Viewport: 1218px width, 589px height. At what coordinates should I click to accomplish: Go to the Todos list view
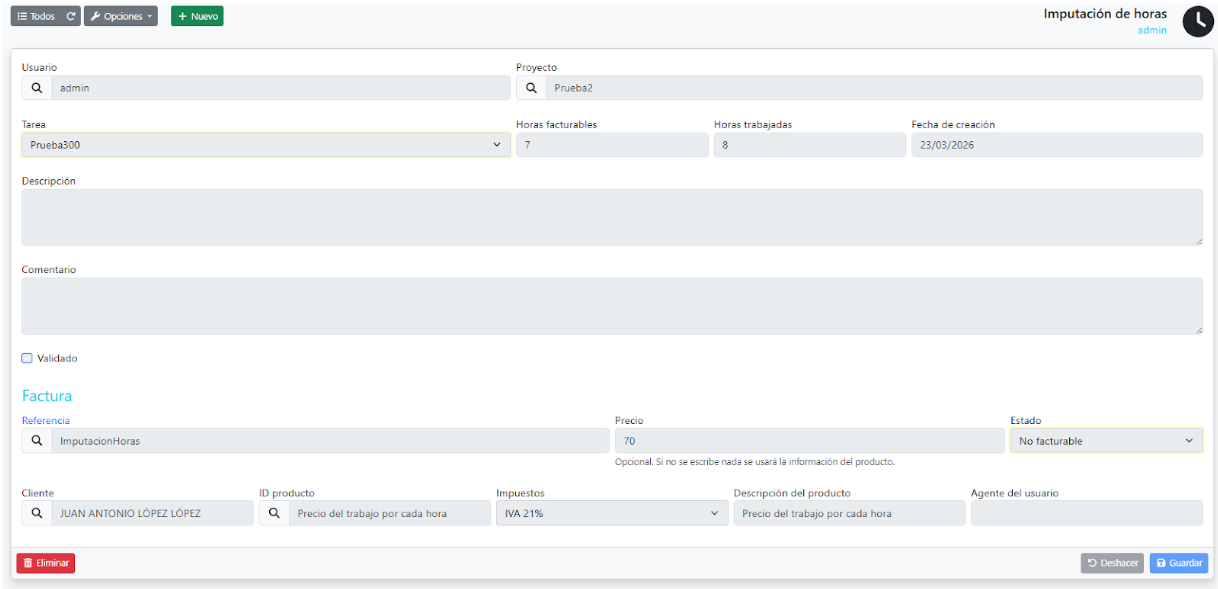point(36,16)
